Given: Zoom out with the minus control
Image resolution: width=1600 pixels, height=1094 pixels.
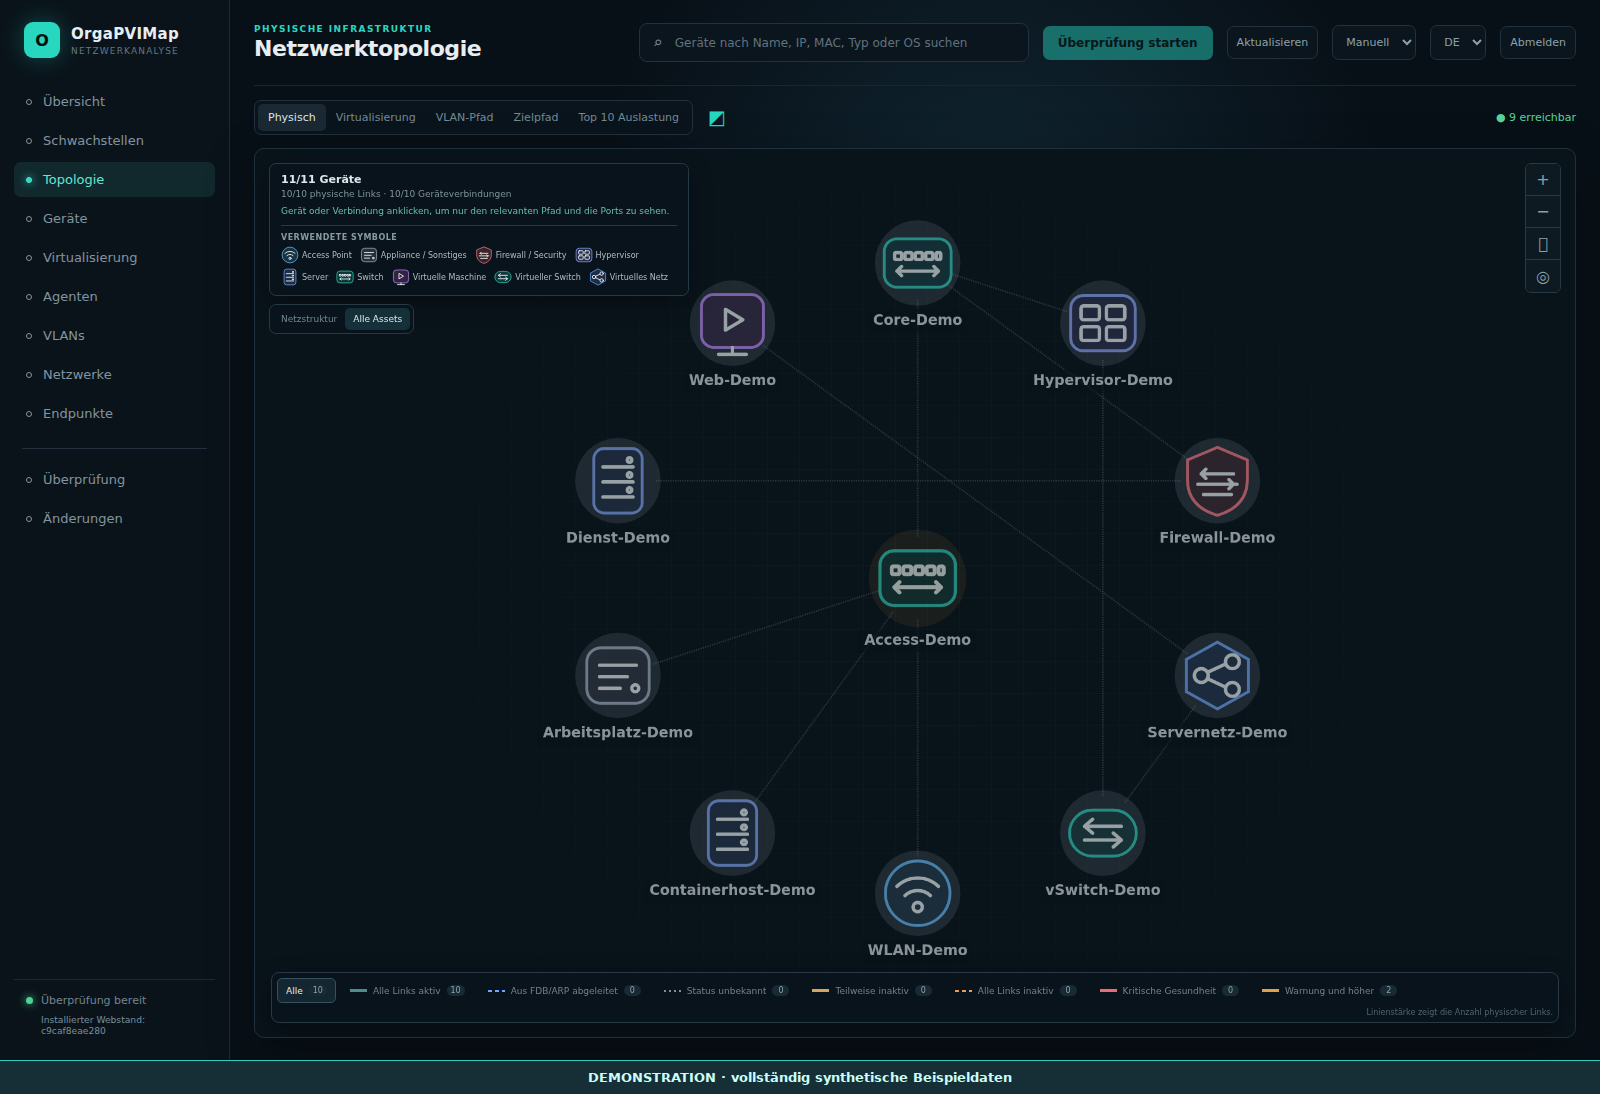Looking at the screenshot, I should click(1543, 212).
